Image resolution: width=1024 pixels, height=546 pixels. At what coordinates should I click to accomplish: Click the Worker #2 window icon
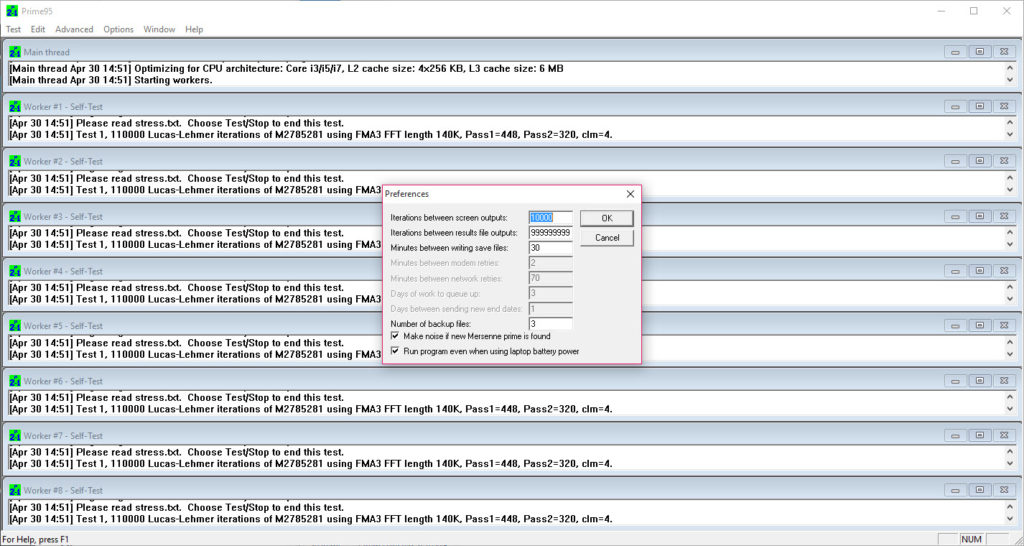pos(15,161)
